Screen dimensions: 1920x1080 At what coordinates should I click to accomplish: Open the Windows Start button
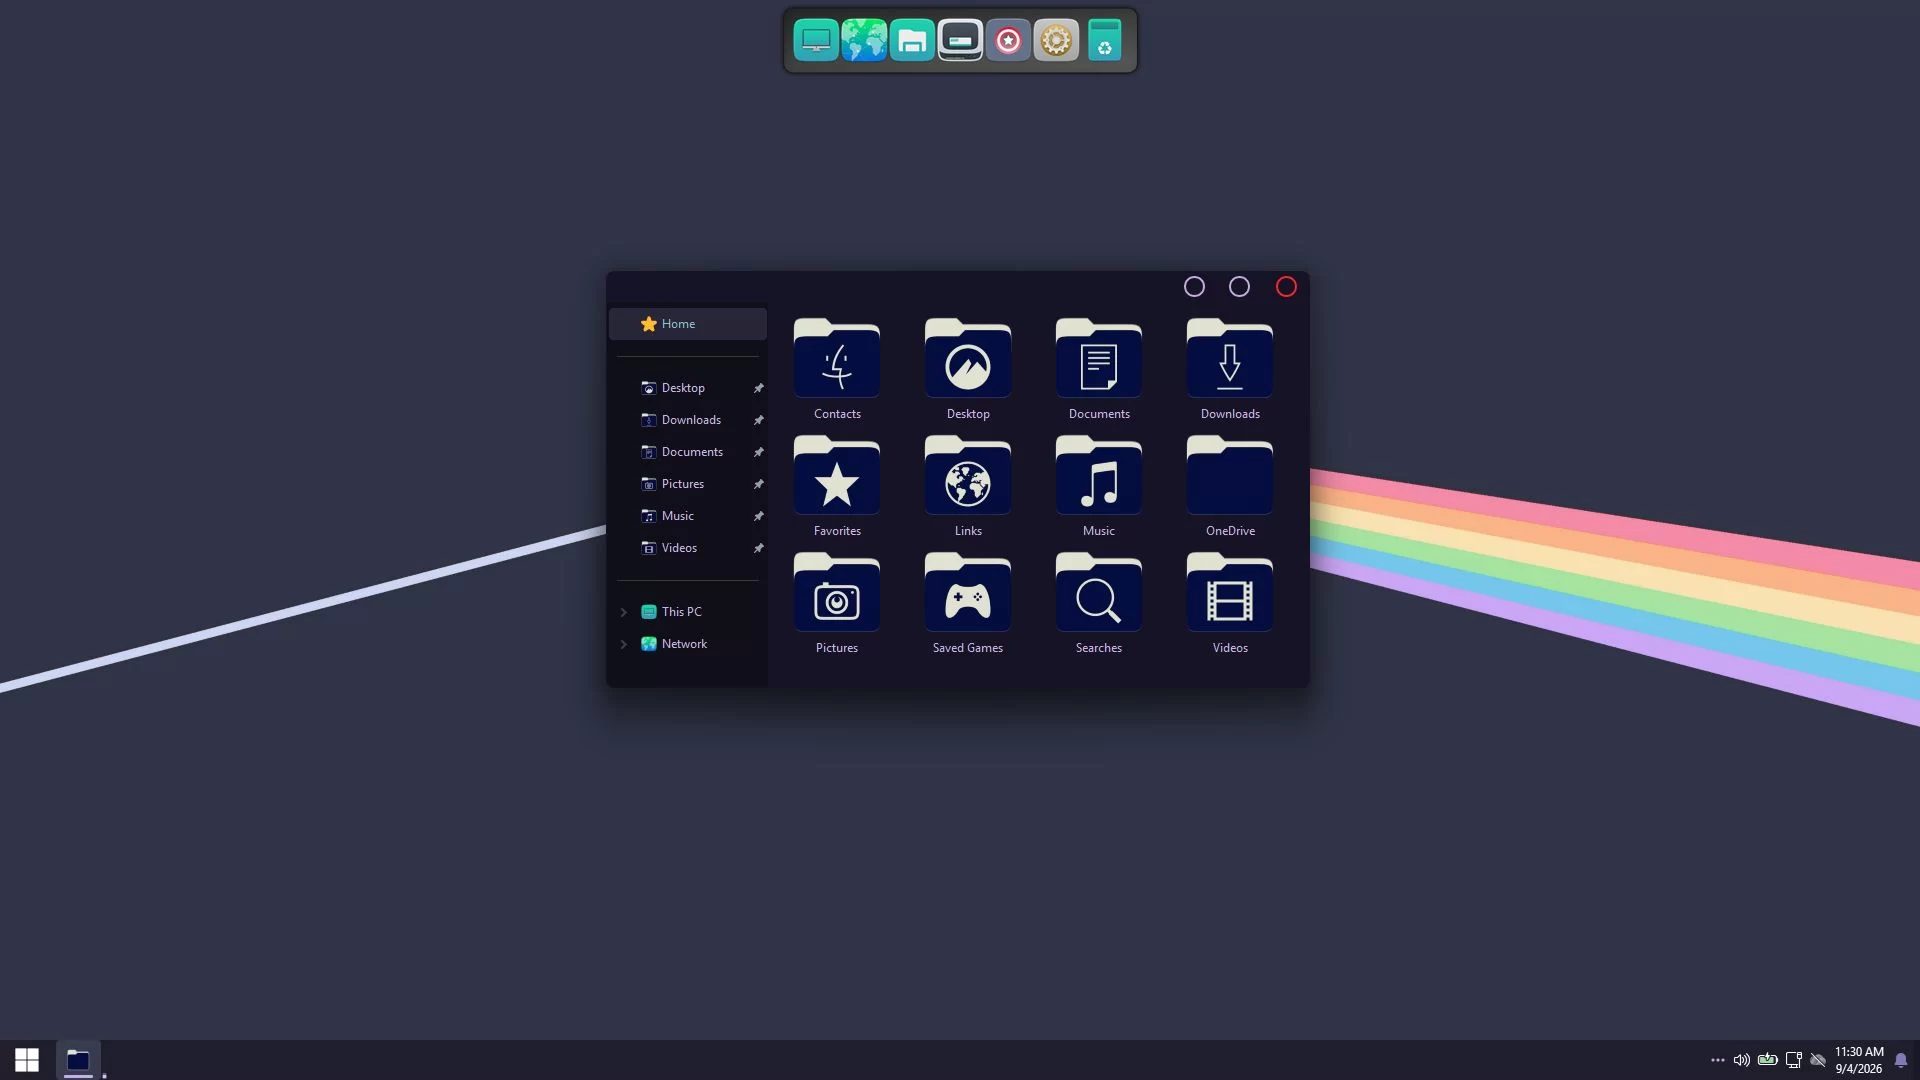[x=27, y=1060]
